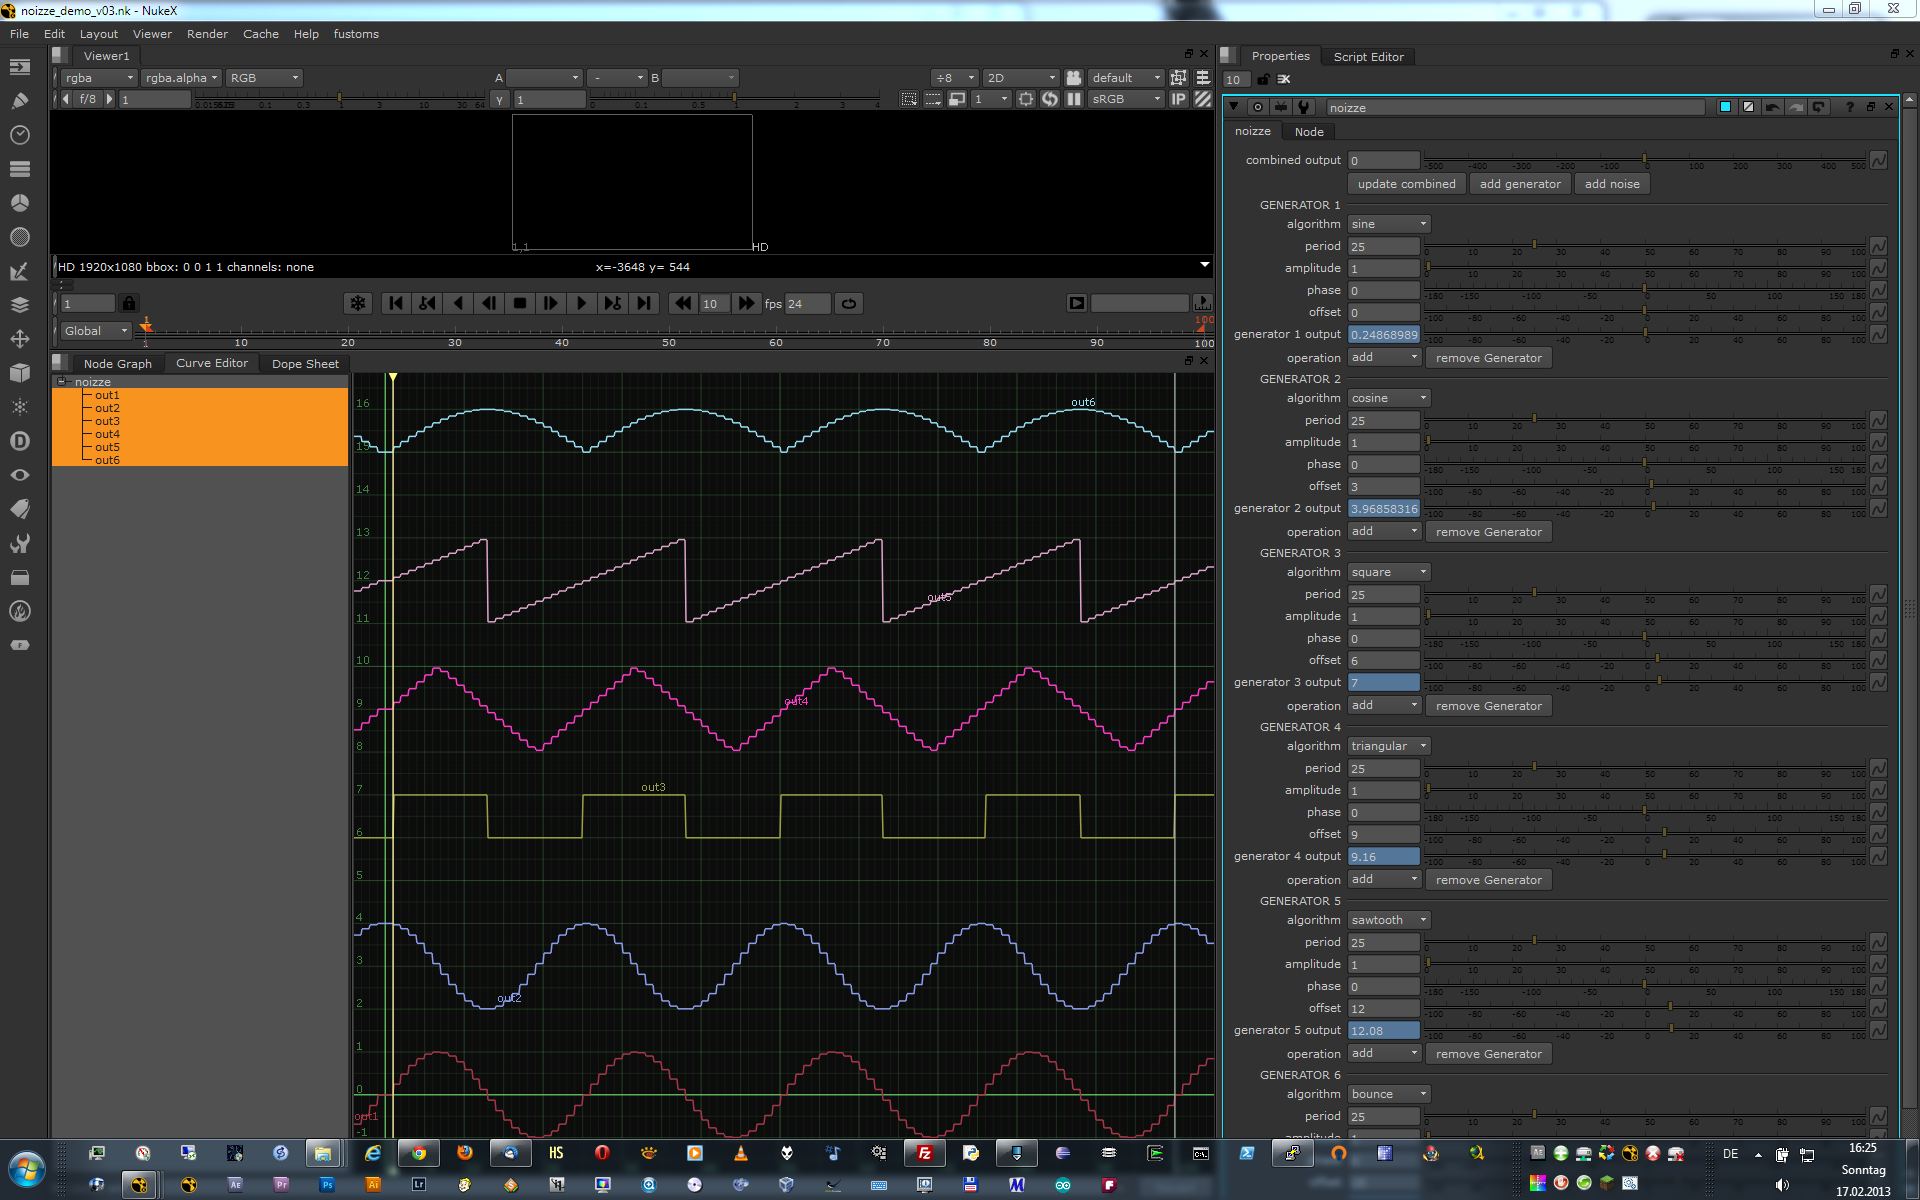Click remove Generator for Generator 1
1920x1200 pixels.
[x=1488, y=358]
